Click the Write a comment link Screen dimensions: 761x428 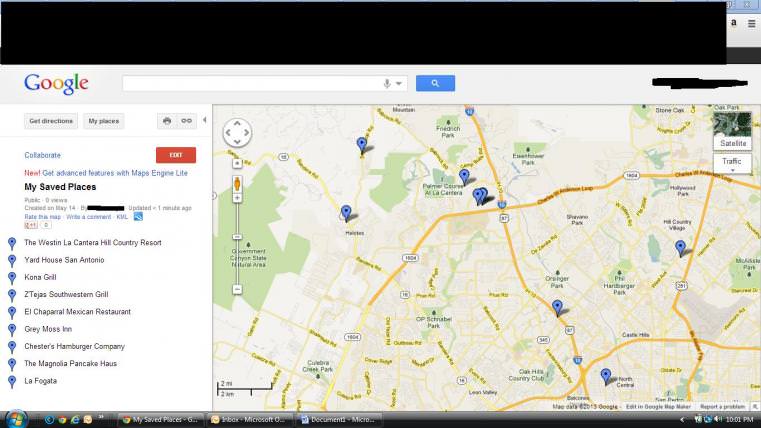pyautogui.click(x=88, y=217)
